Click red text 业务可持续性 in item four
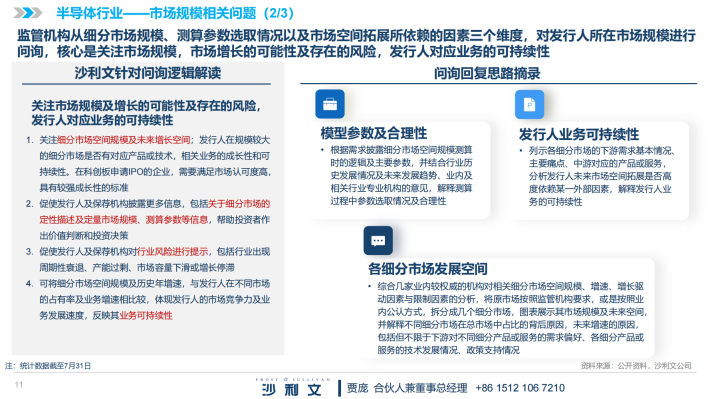 pyautogui.click(x=146, y=315)
